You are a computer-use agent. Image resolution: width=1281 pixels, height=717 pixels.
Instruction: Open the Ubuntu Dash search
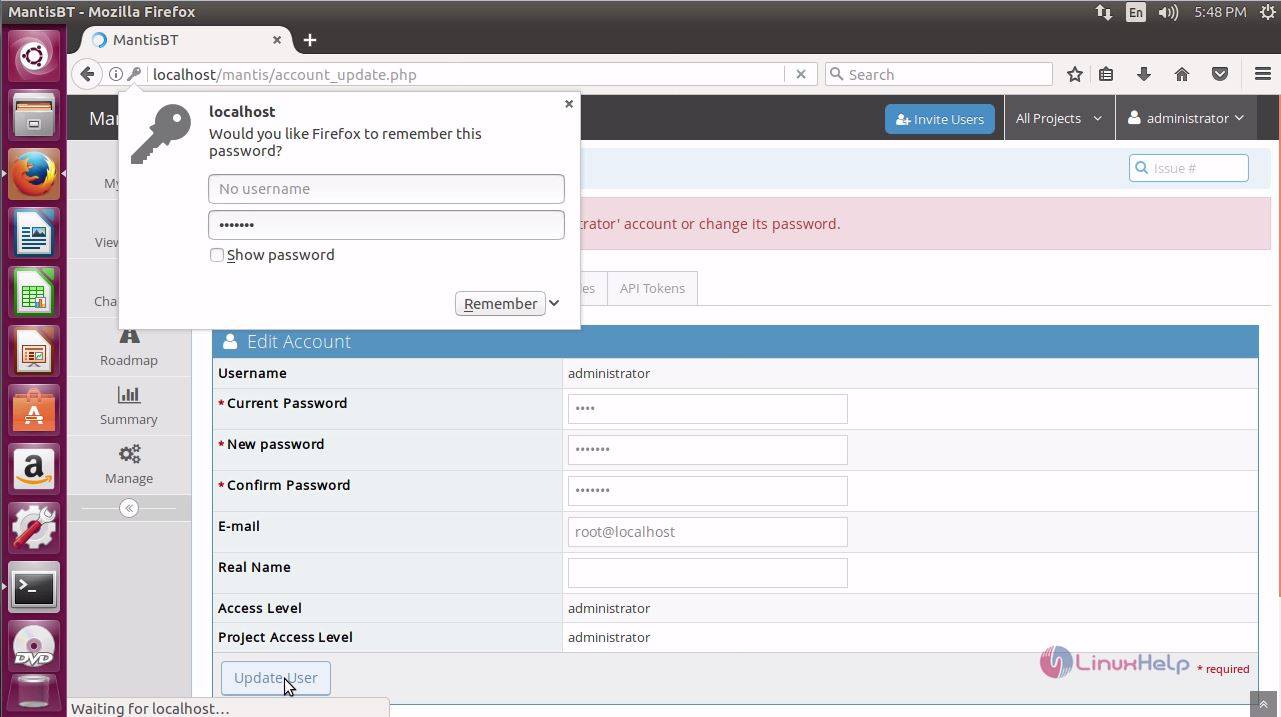tap(34, 56)
